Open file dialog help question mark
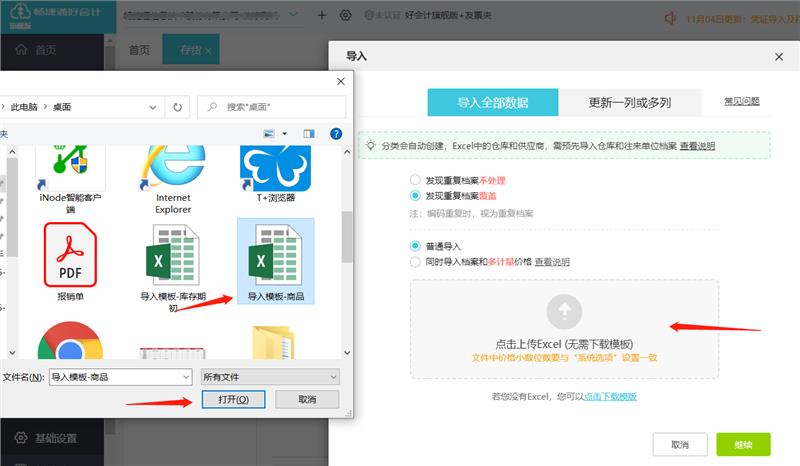Viewport: 800px width, 466px height. pyautogui.click(x=337, y=133)
